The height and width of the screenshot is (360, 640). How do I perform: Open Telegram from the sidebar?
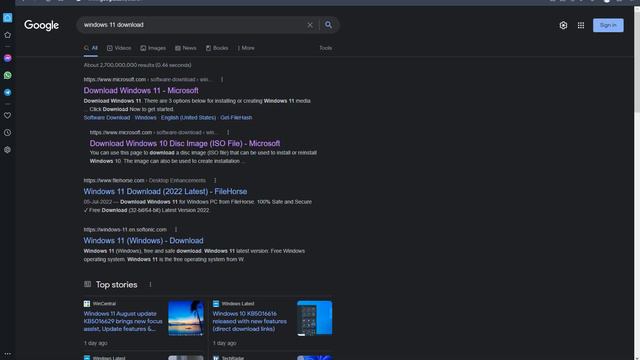(x=7, y=92)
